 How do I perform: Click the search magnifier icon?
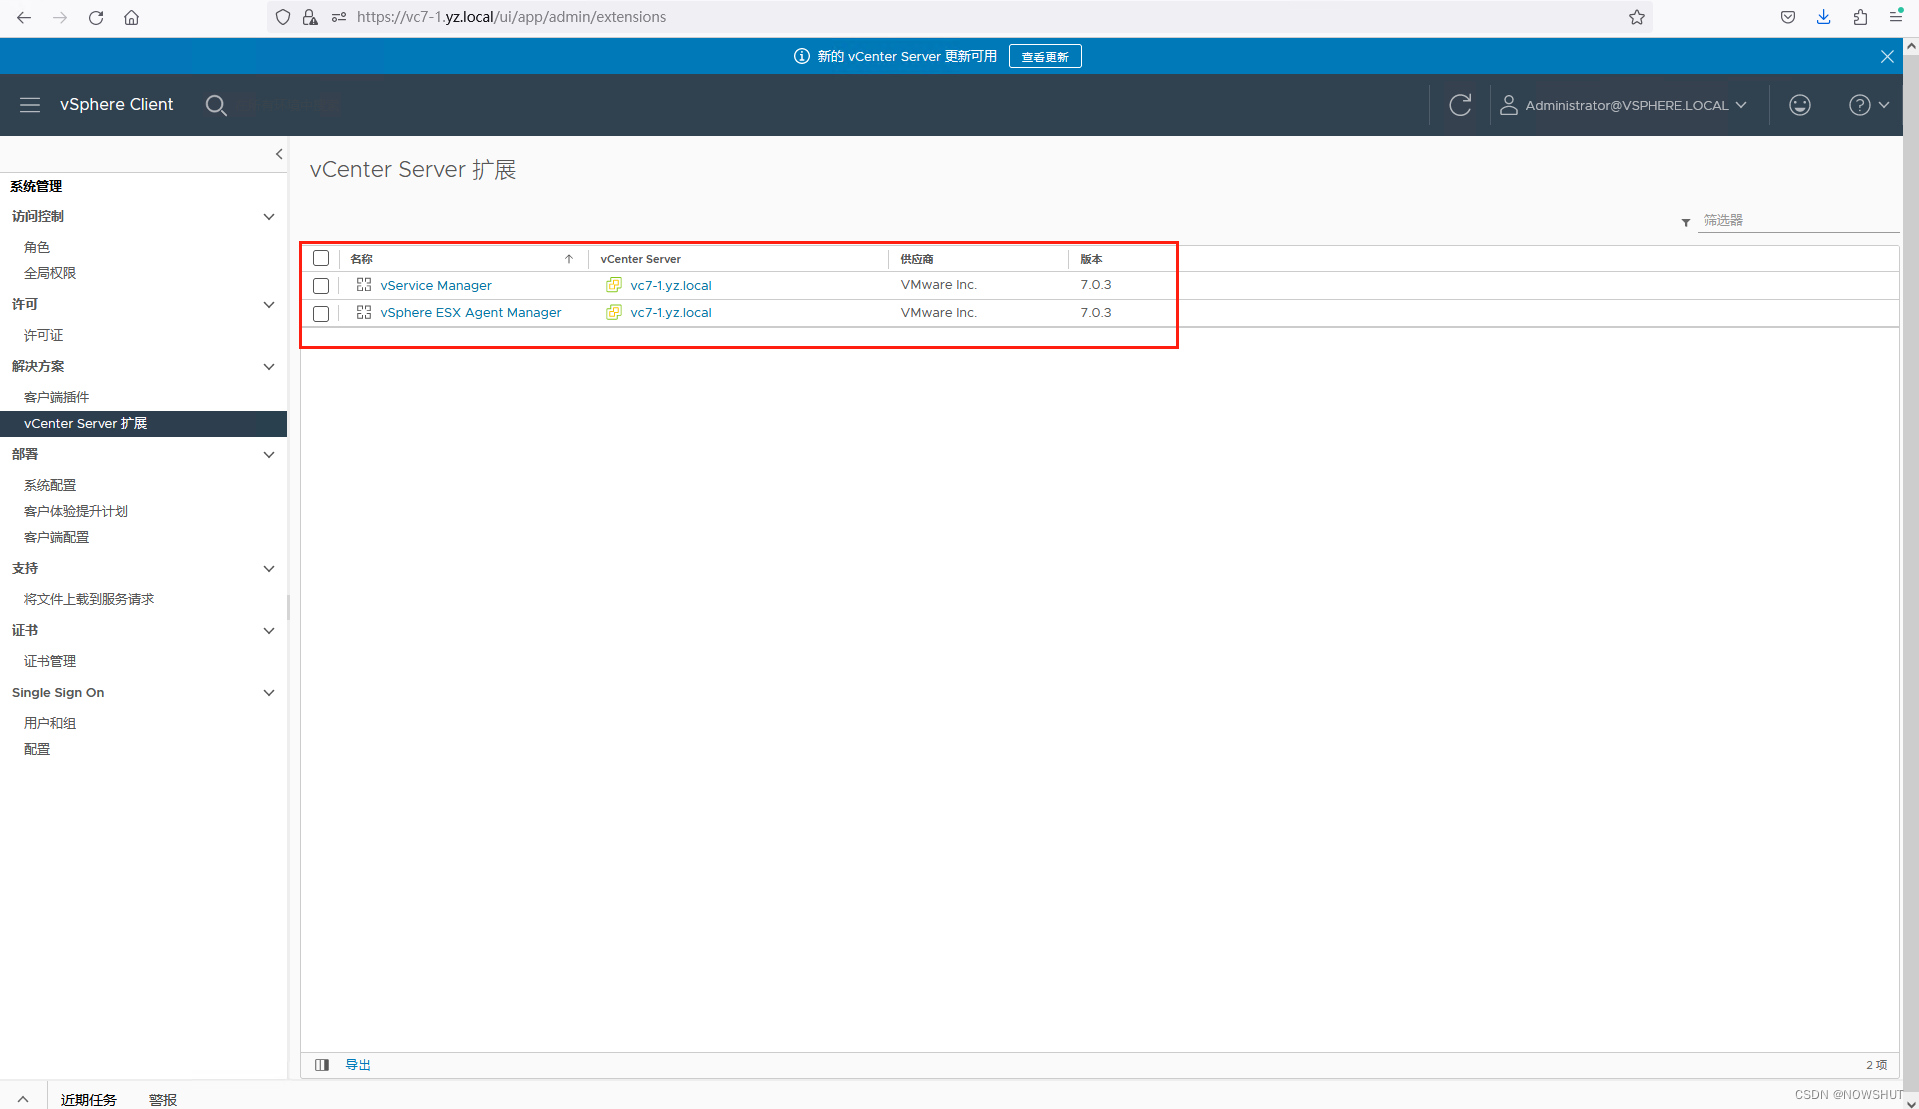coord(216,105)
